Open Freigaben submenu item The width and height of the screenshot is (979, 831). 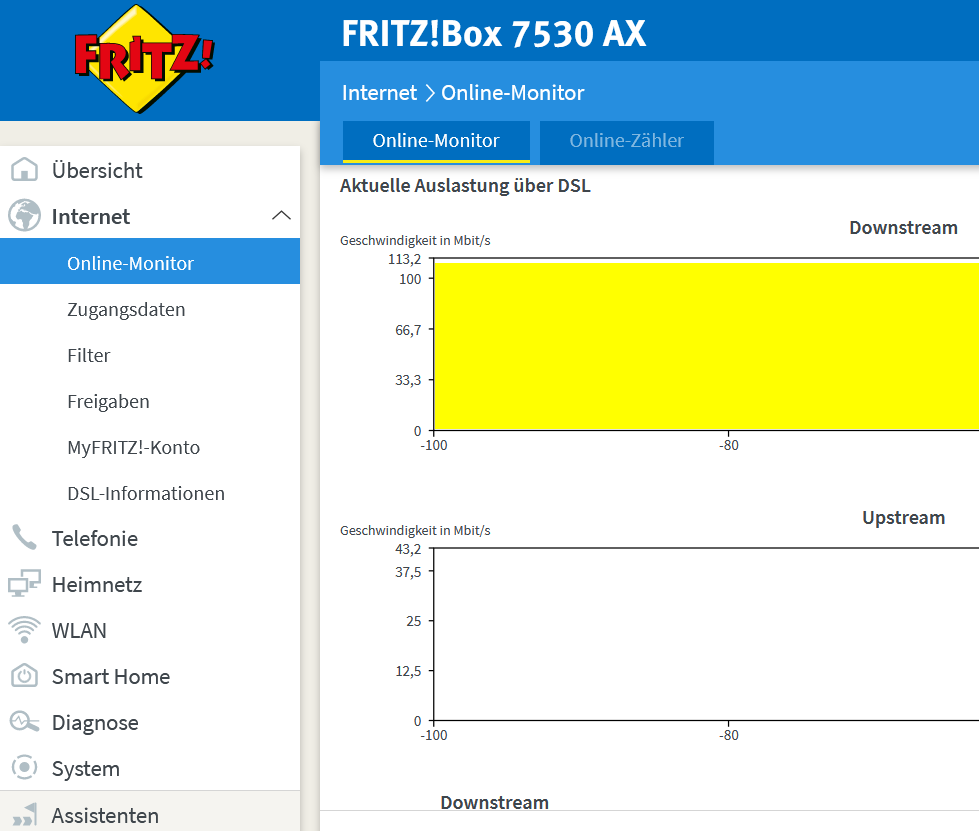(150, 401)
